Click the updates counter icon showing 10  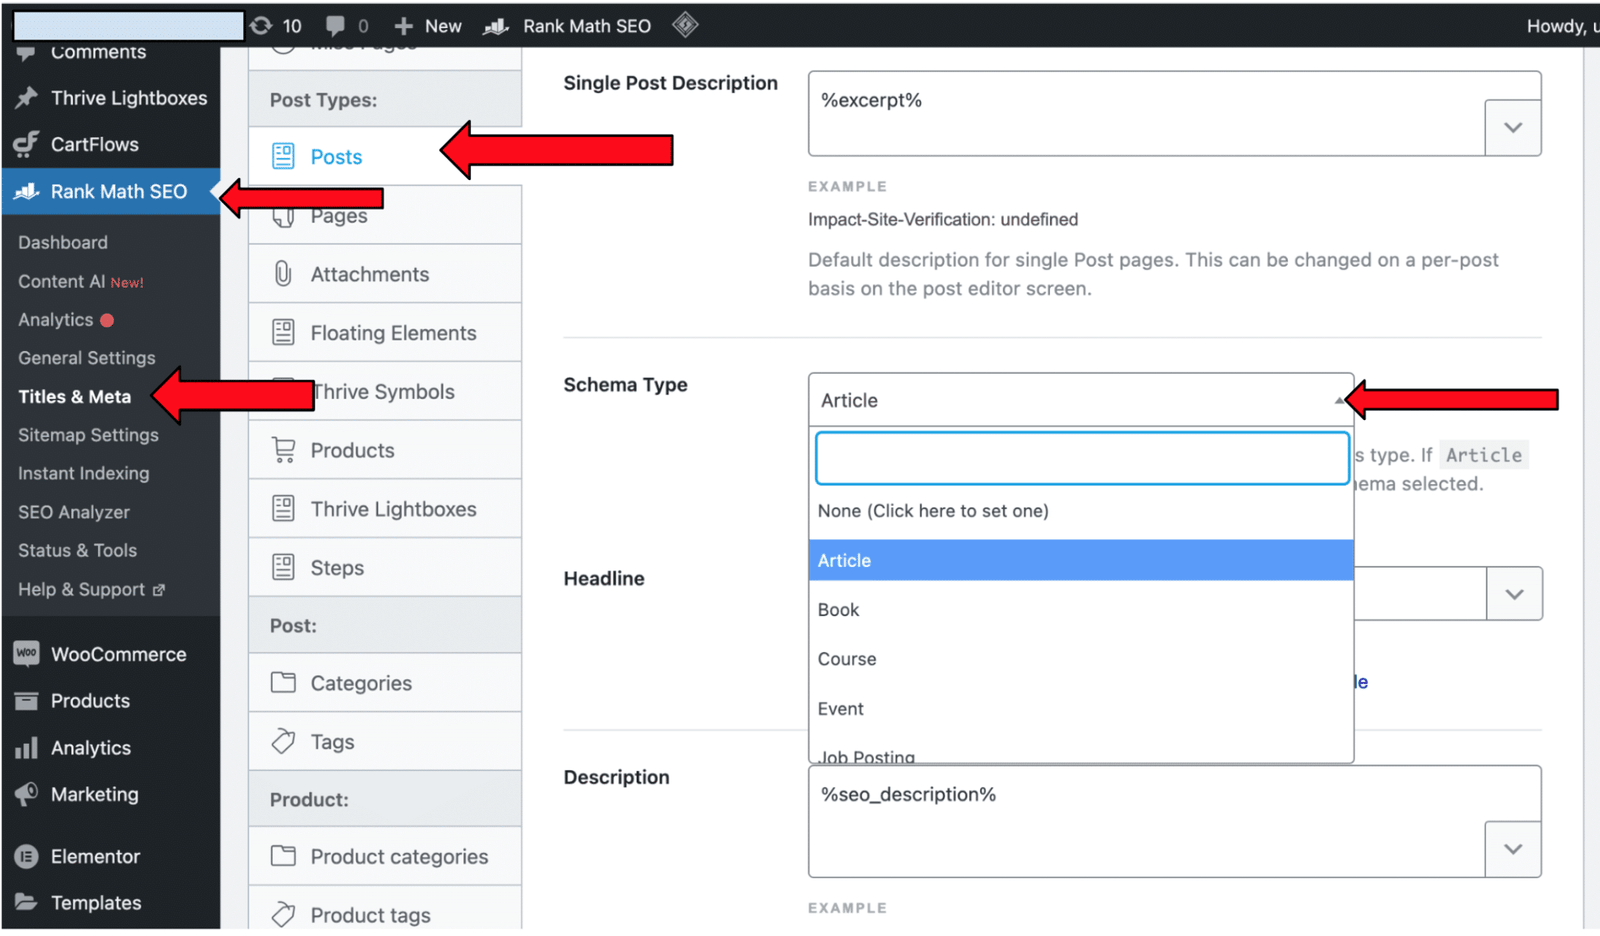point(262,26)
